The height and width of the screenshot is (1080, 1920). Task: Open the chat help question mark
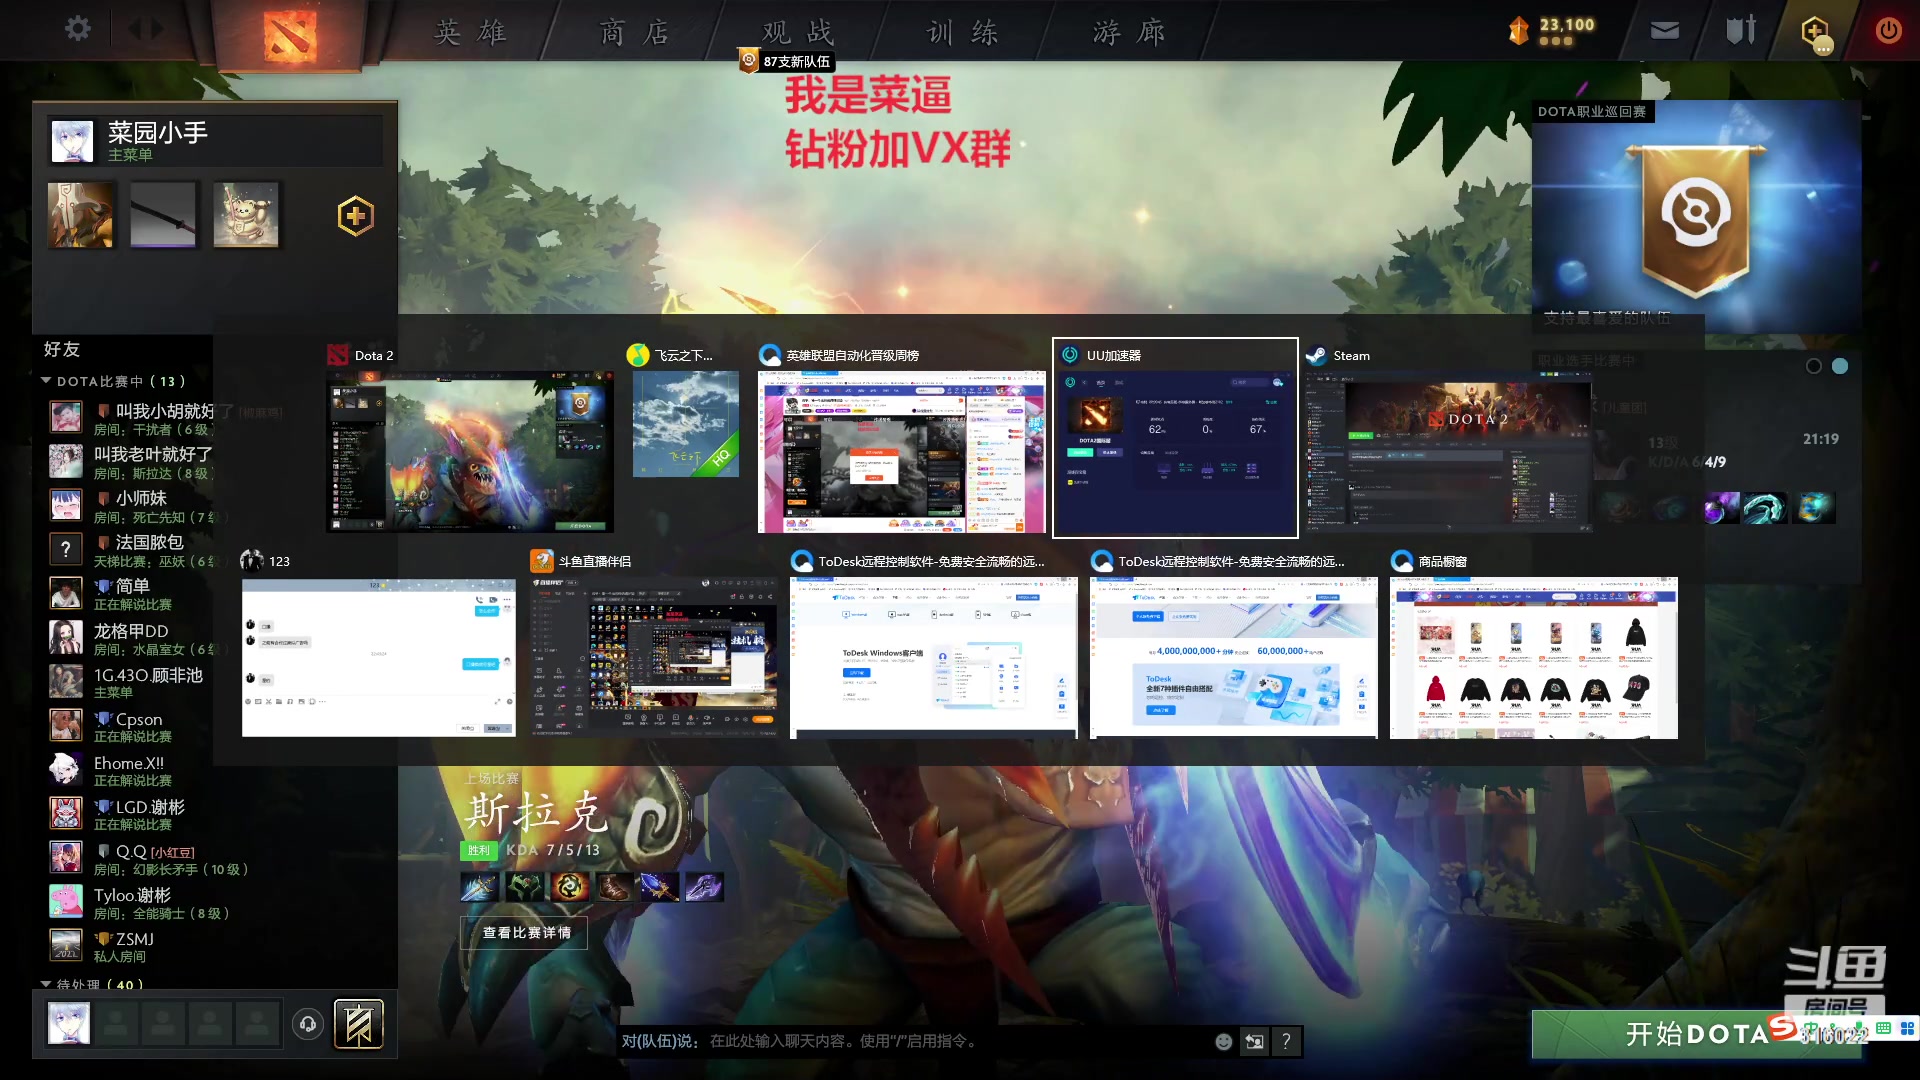(1286, 1041)
